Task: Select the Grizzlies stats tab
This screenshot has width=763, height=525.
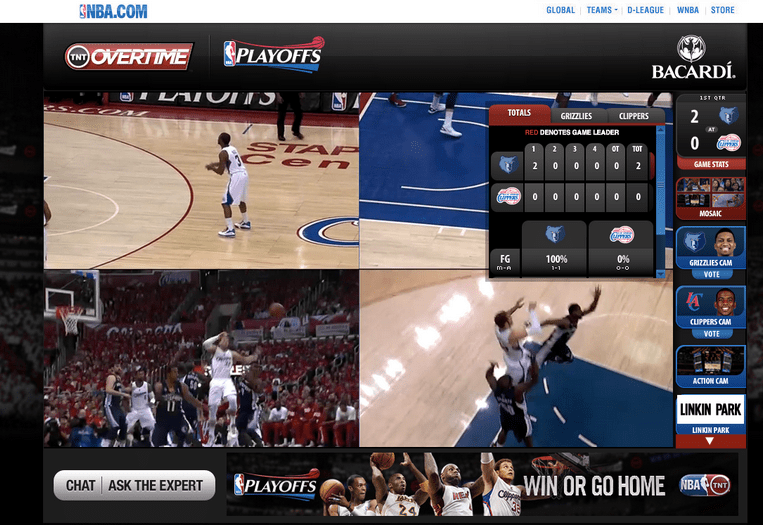Action: [x=576, y=116]
